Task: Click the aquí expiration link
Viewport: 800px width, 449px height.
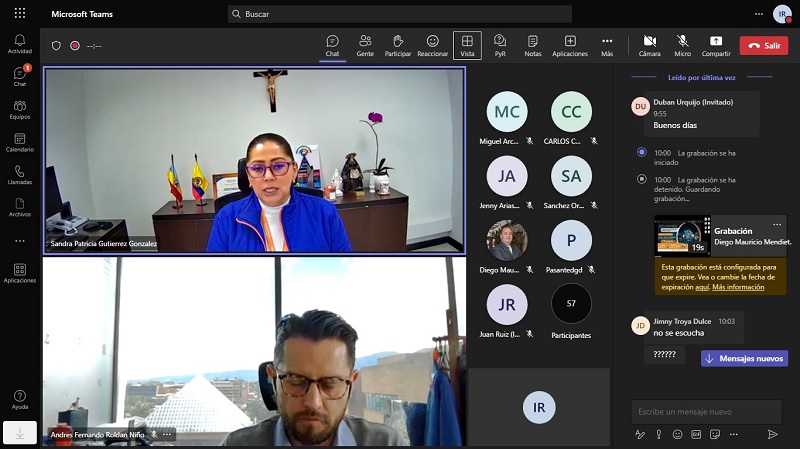Action: click(x=702, y=287)
